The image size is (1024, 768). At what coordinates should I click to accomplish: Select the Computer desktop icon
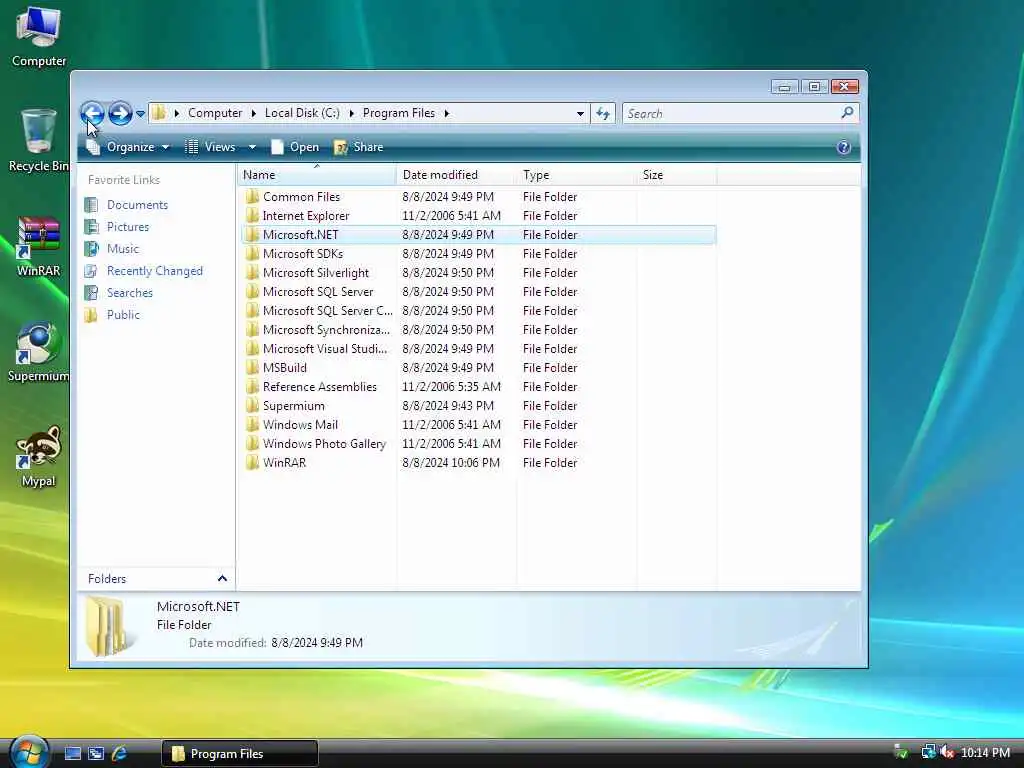tap(39, 36)
